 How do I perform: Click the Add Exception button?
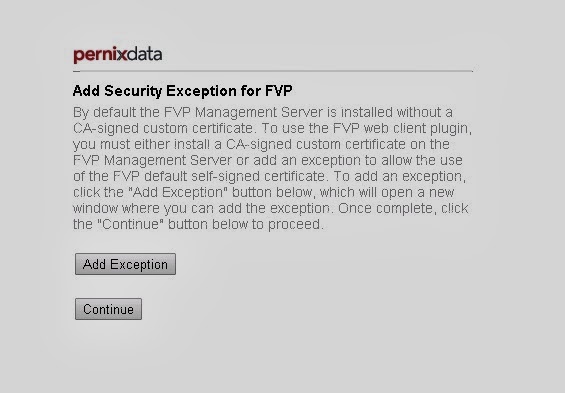tap(125, 264)
